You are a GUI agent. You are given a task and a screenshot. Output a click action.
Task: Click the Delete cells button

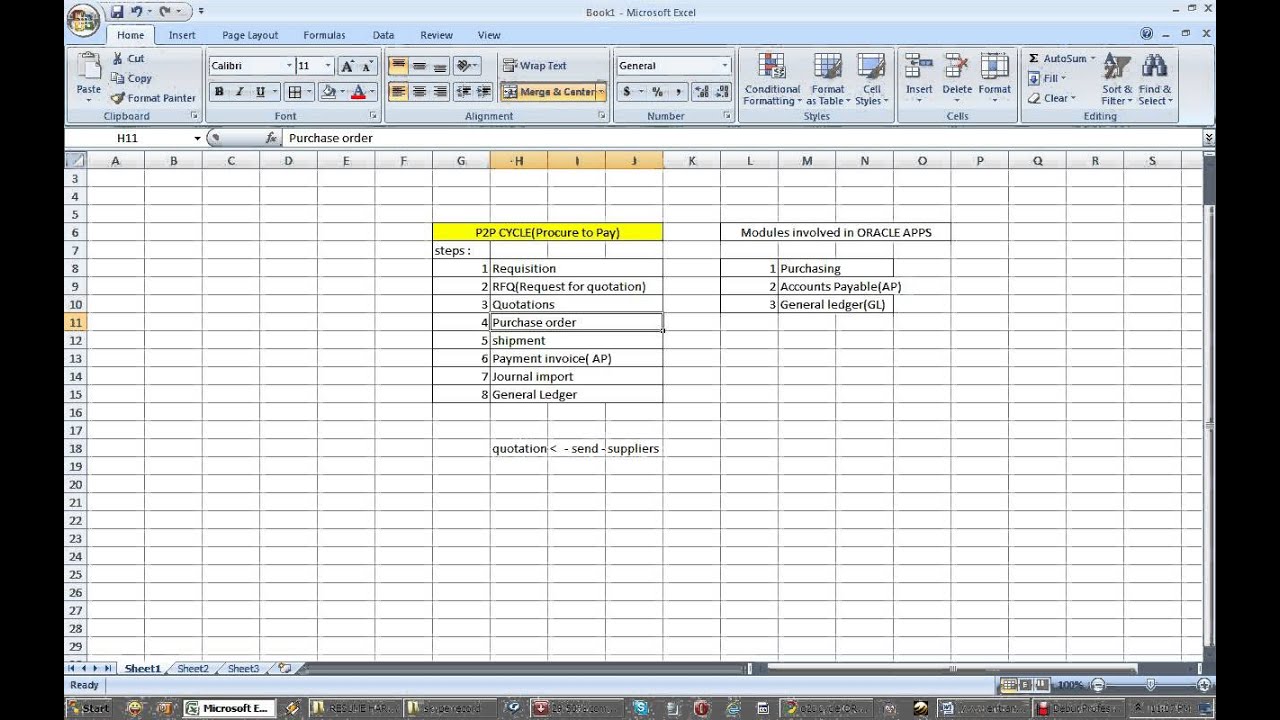957,79
